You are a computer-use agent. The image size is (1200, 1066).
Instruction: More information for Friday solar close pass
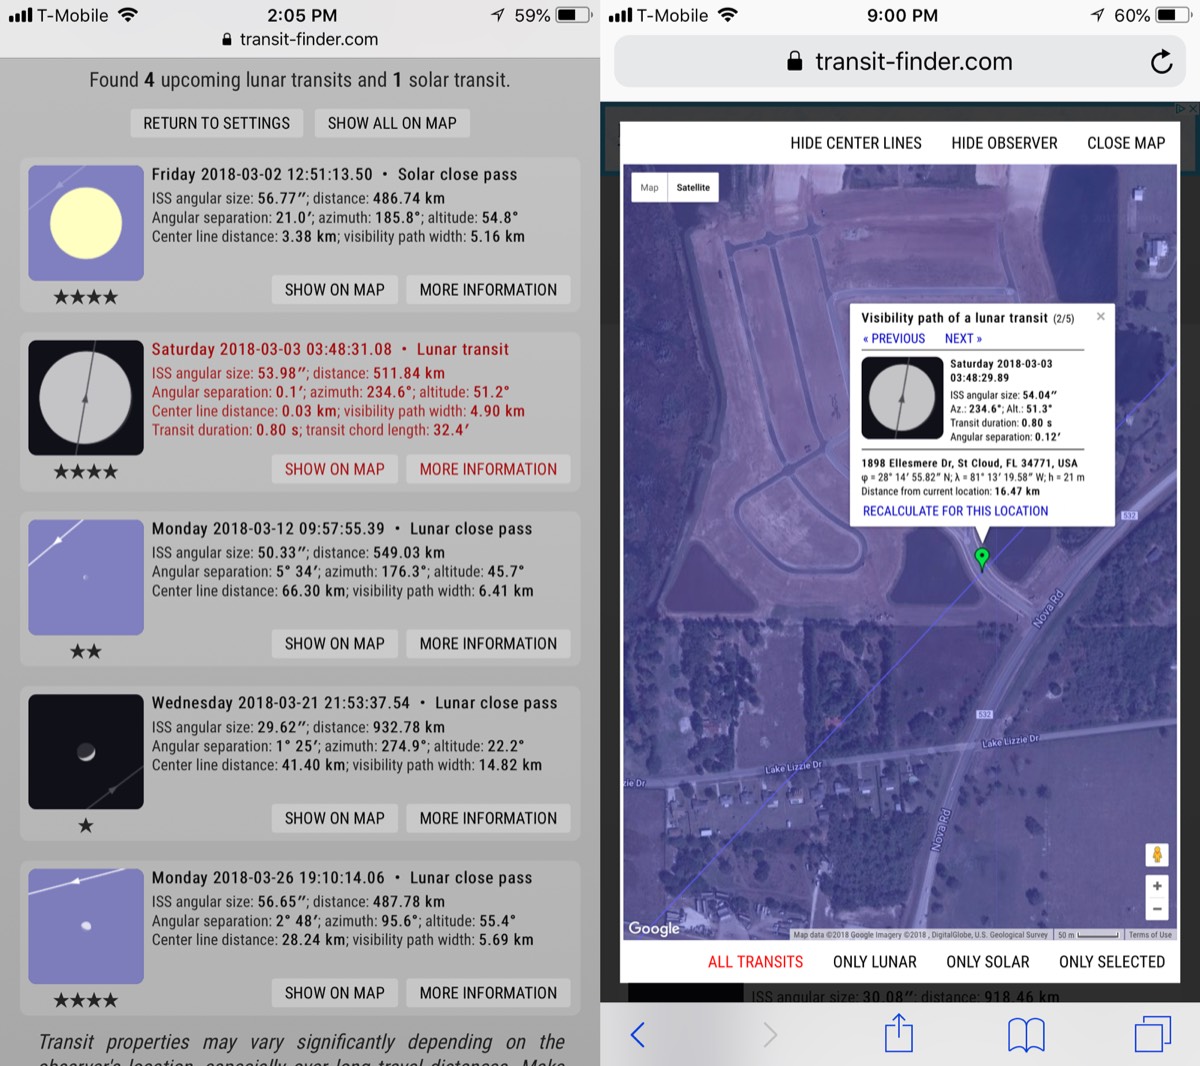coord(488,290)
